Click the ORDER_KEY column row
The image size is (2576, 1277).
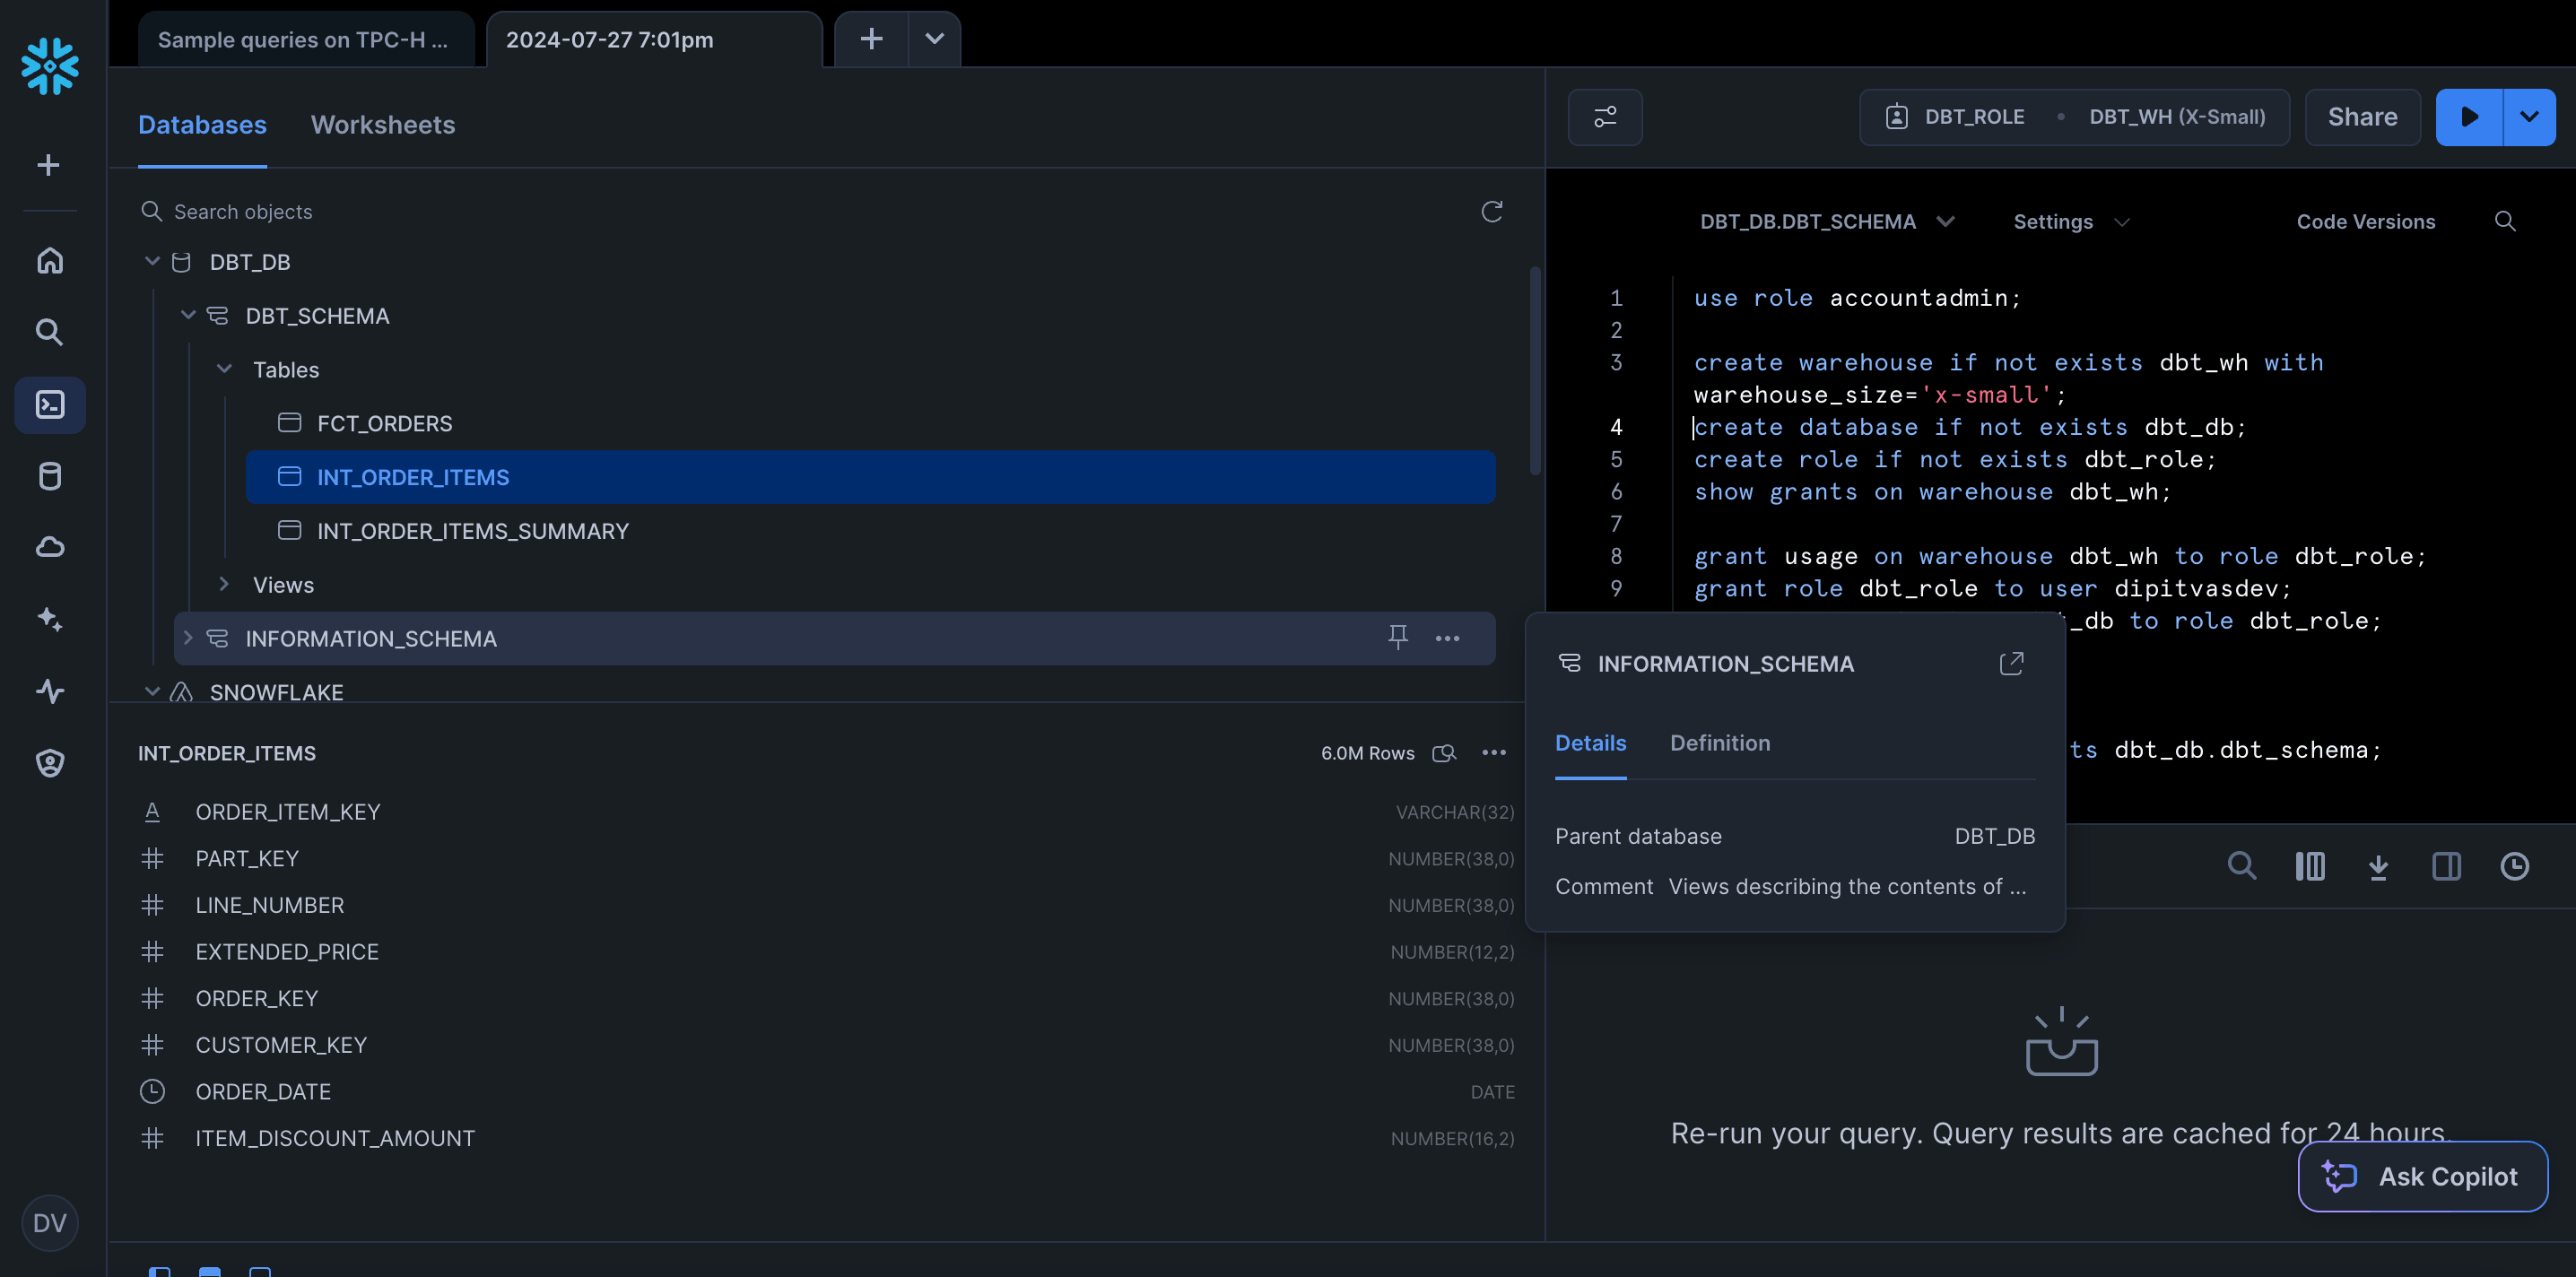[x=826, y=998]
